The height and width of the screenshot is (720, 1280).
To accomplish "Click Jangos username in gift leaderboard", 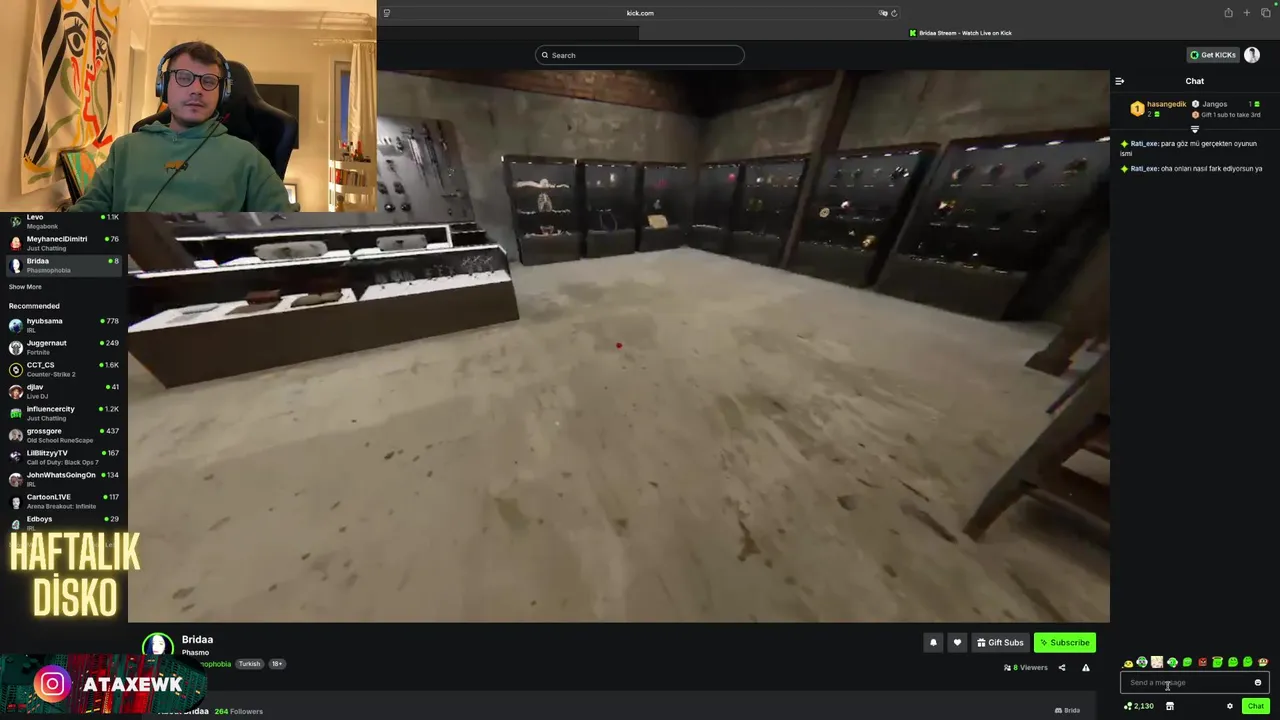I will [x=1214, y=104].
